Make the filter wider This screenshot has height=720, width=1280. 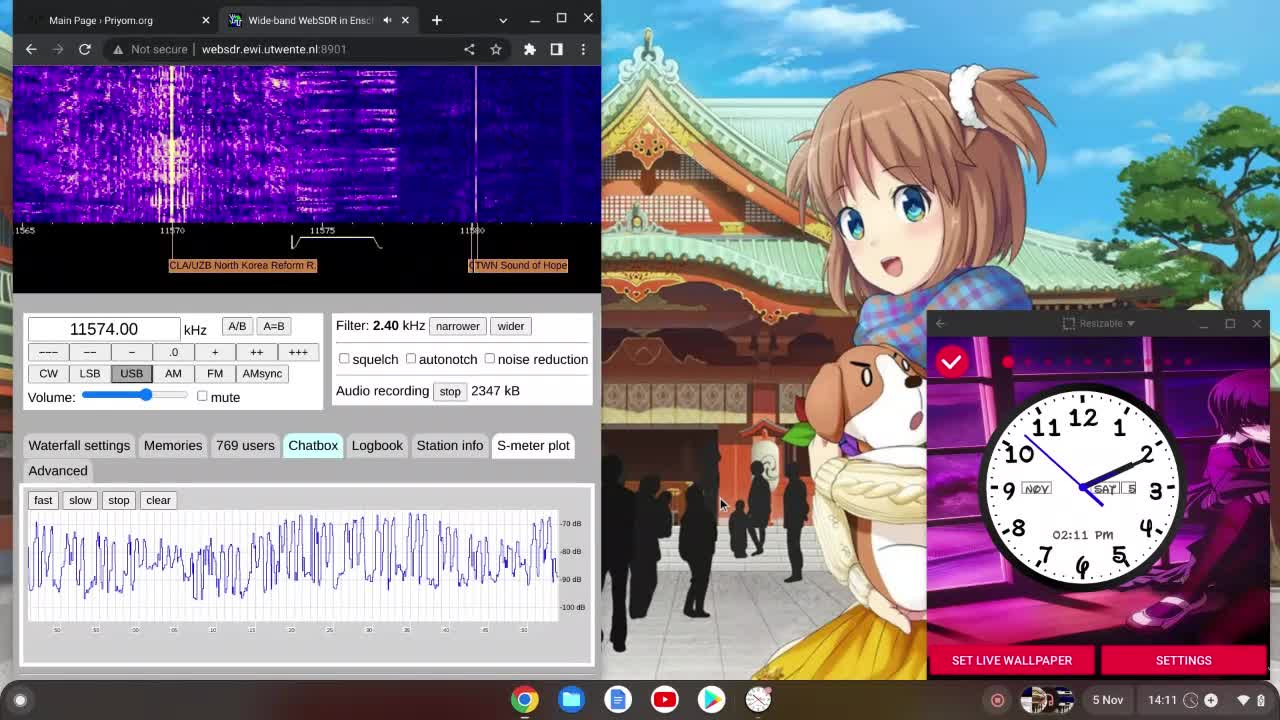[510, 327]
